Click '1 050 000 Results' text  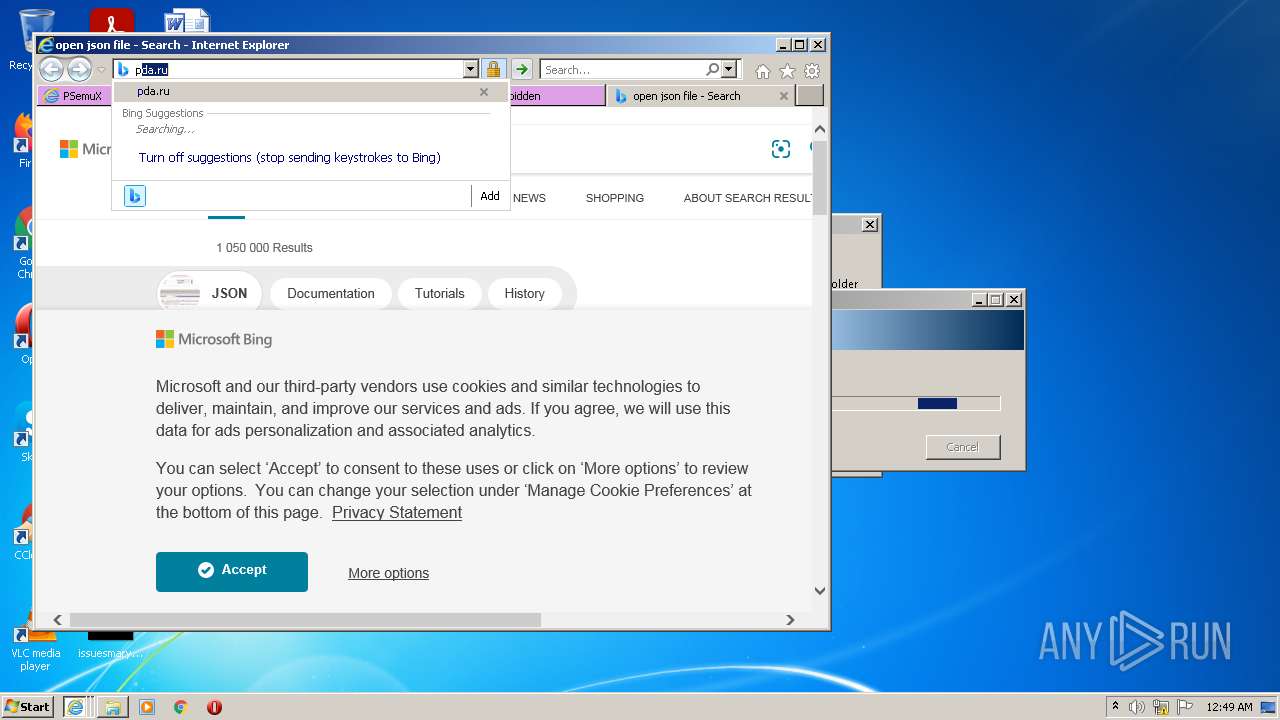tap(264, 248)
